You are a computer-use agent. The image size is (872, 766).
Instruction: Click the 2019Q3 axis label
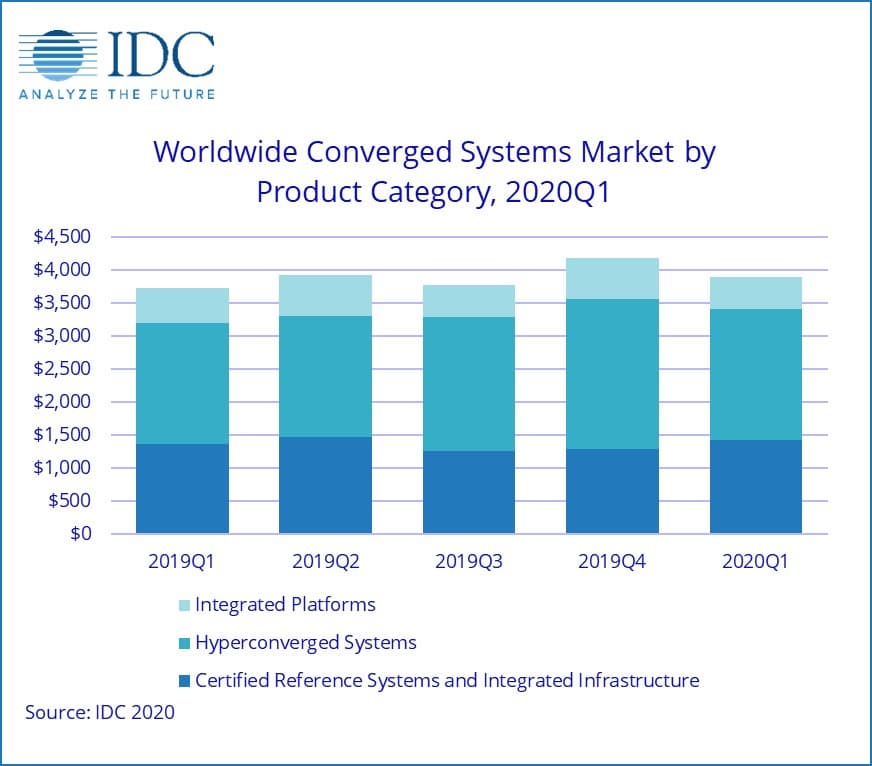[468, 561]
